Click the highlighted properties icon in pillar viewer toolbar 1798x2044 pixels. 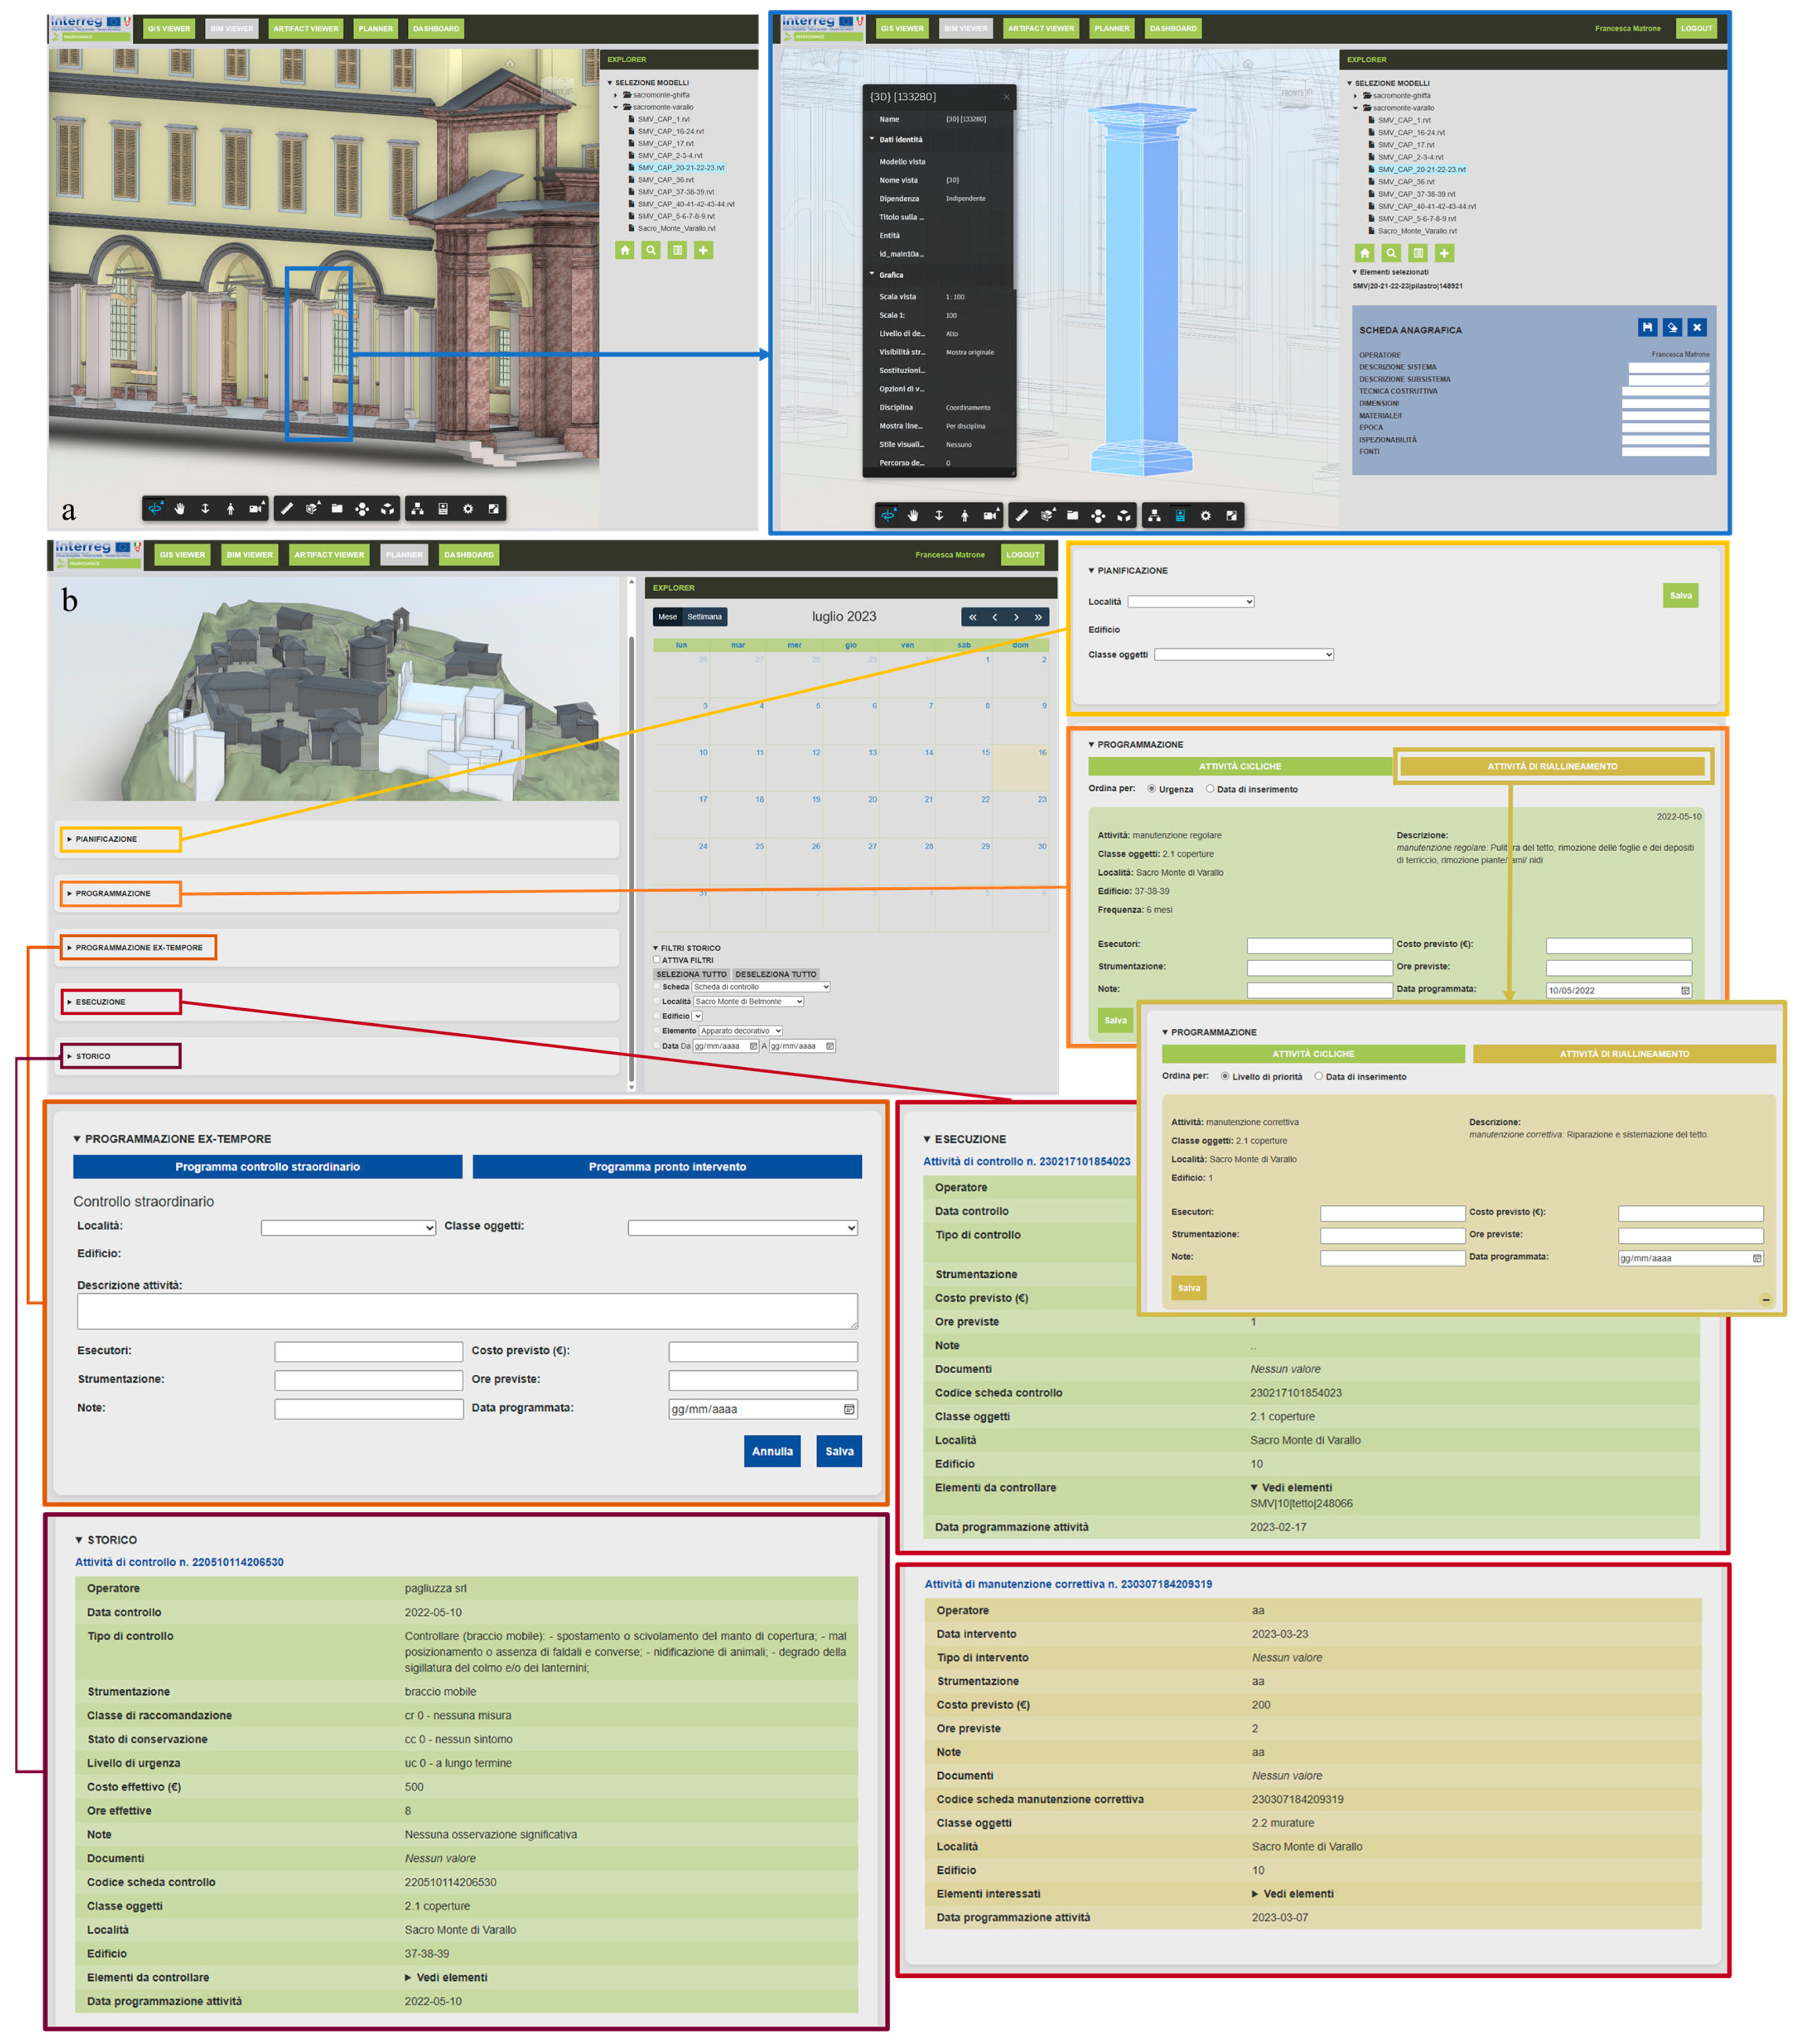click(1180, 516)
